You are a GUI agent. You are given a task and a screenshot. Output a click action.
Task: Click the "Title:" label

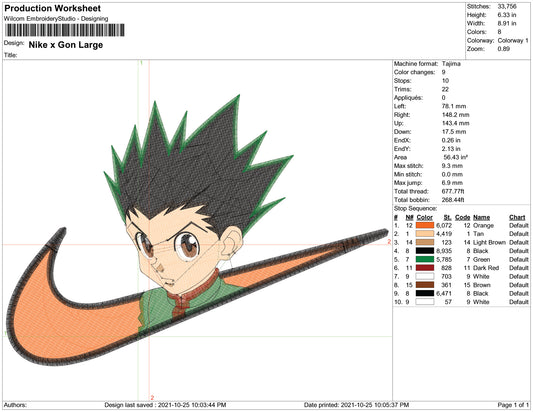click(x=11, y=55)
